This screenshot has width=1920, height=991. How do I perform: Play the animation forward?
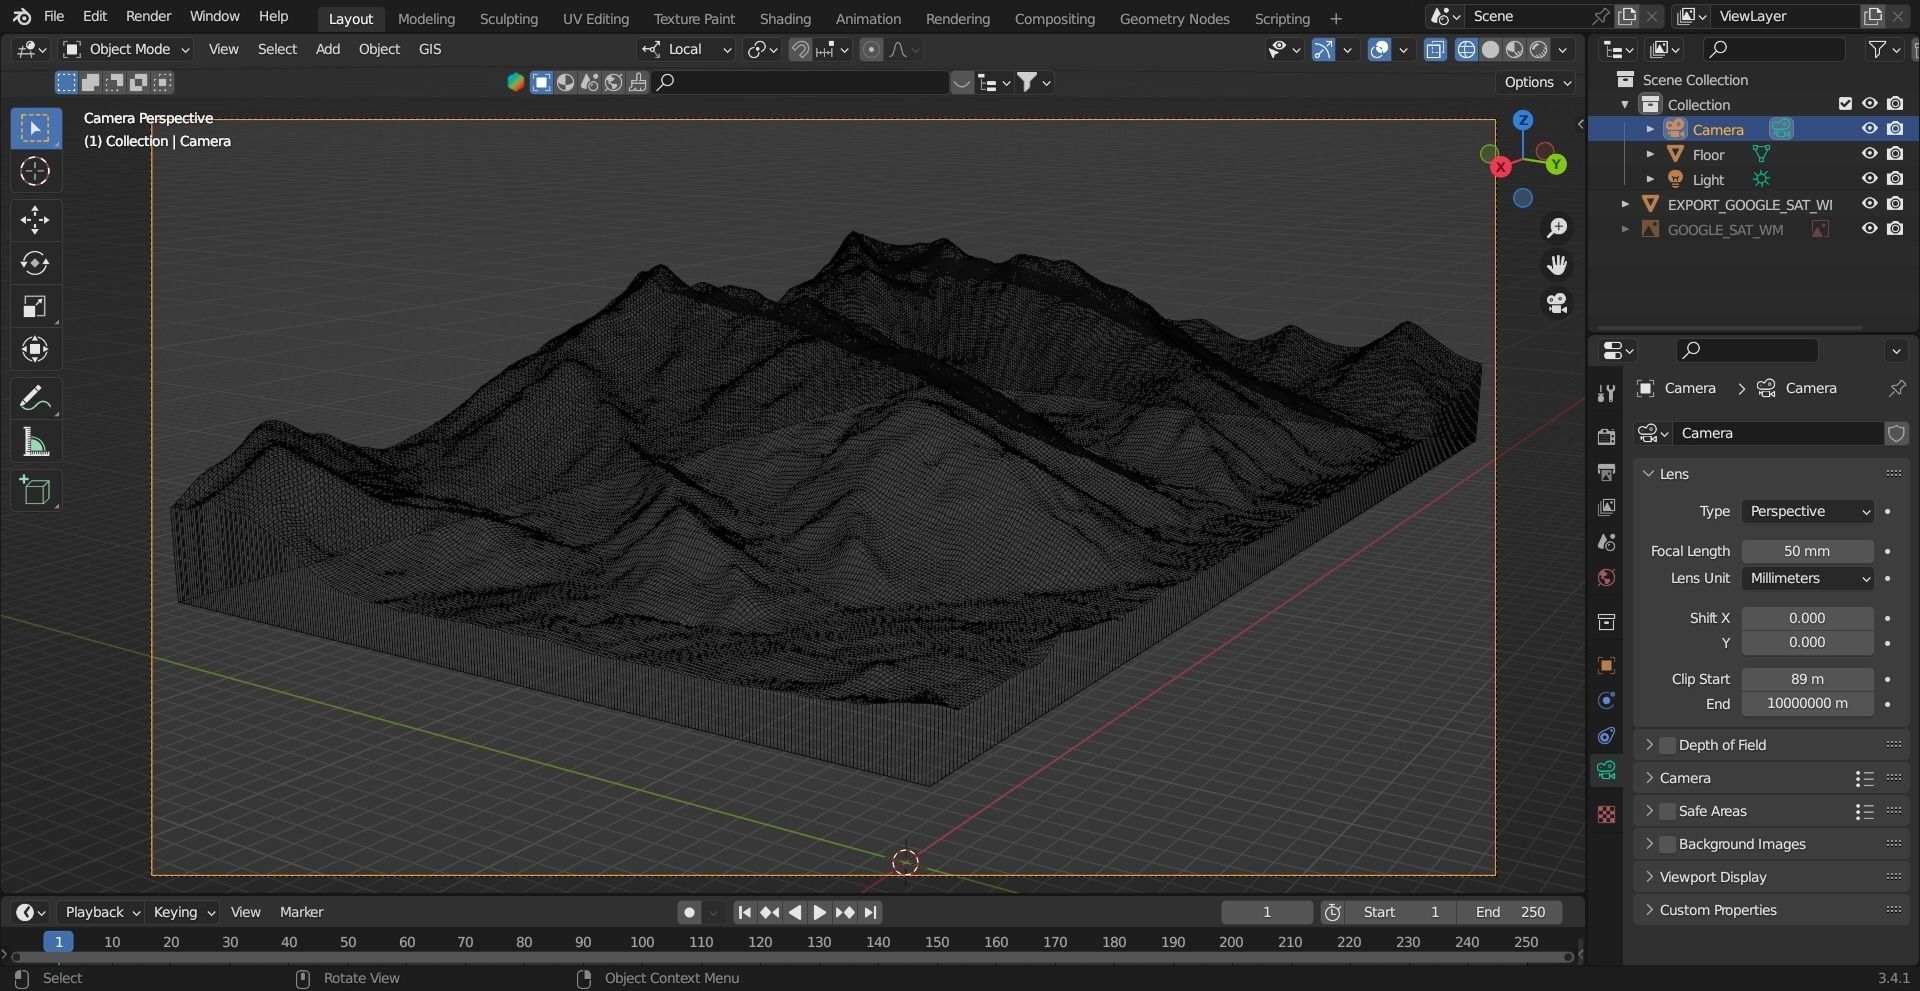(x=819, y=912)
